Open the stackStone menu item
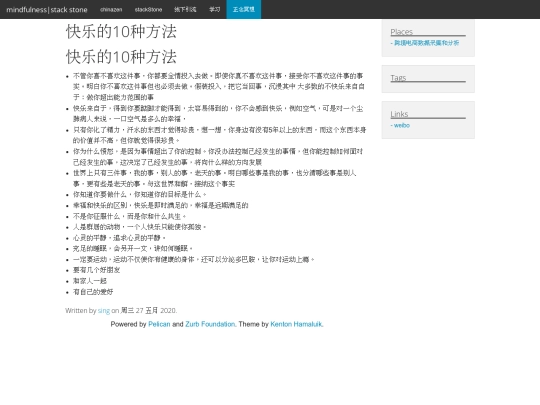 (x=148, y=10)
